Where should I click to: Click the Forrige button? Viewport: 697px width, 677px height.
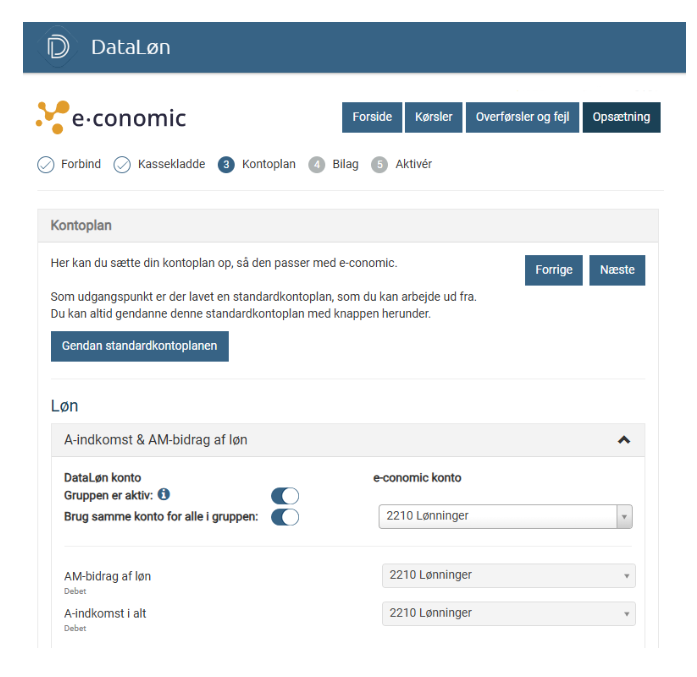pos(554,270)
